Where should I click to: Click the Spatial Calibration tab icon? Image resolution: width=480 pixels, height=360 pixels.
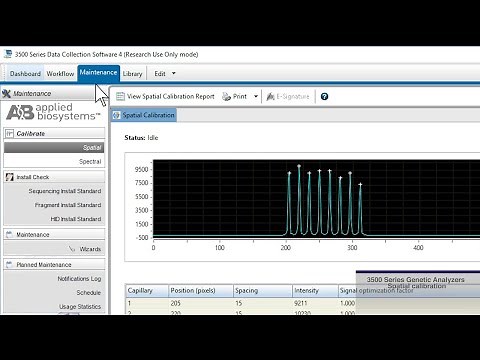pyautogui.click(x=116, y=115)
